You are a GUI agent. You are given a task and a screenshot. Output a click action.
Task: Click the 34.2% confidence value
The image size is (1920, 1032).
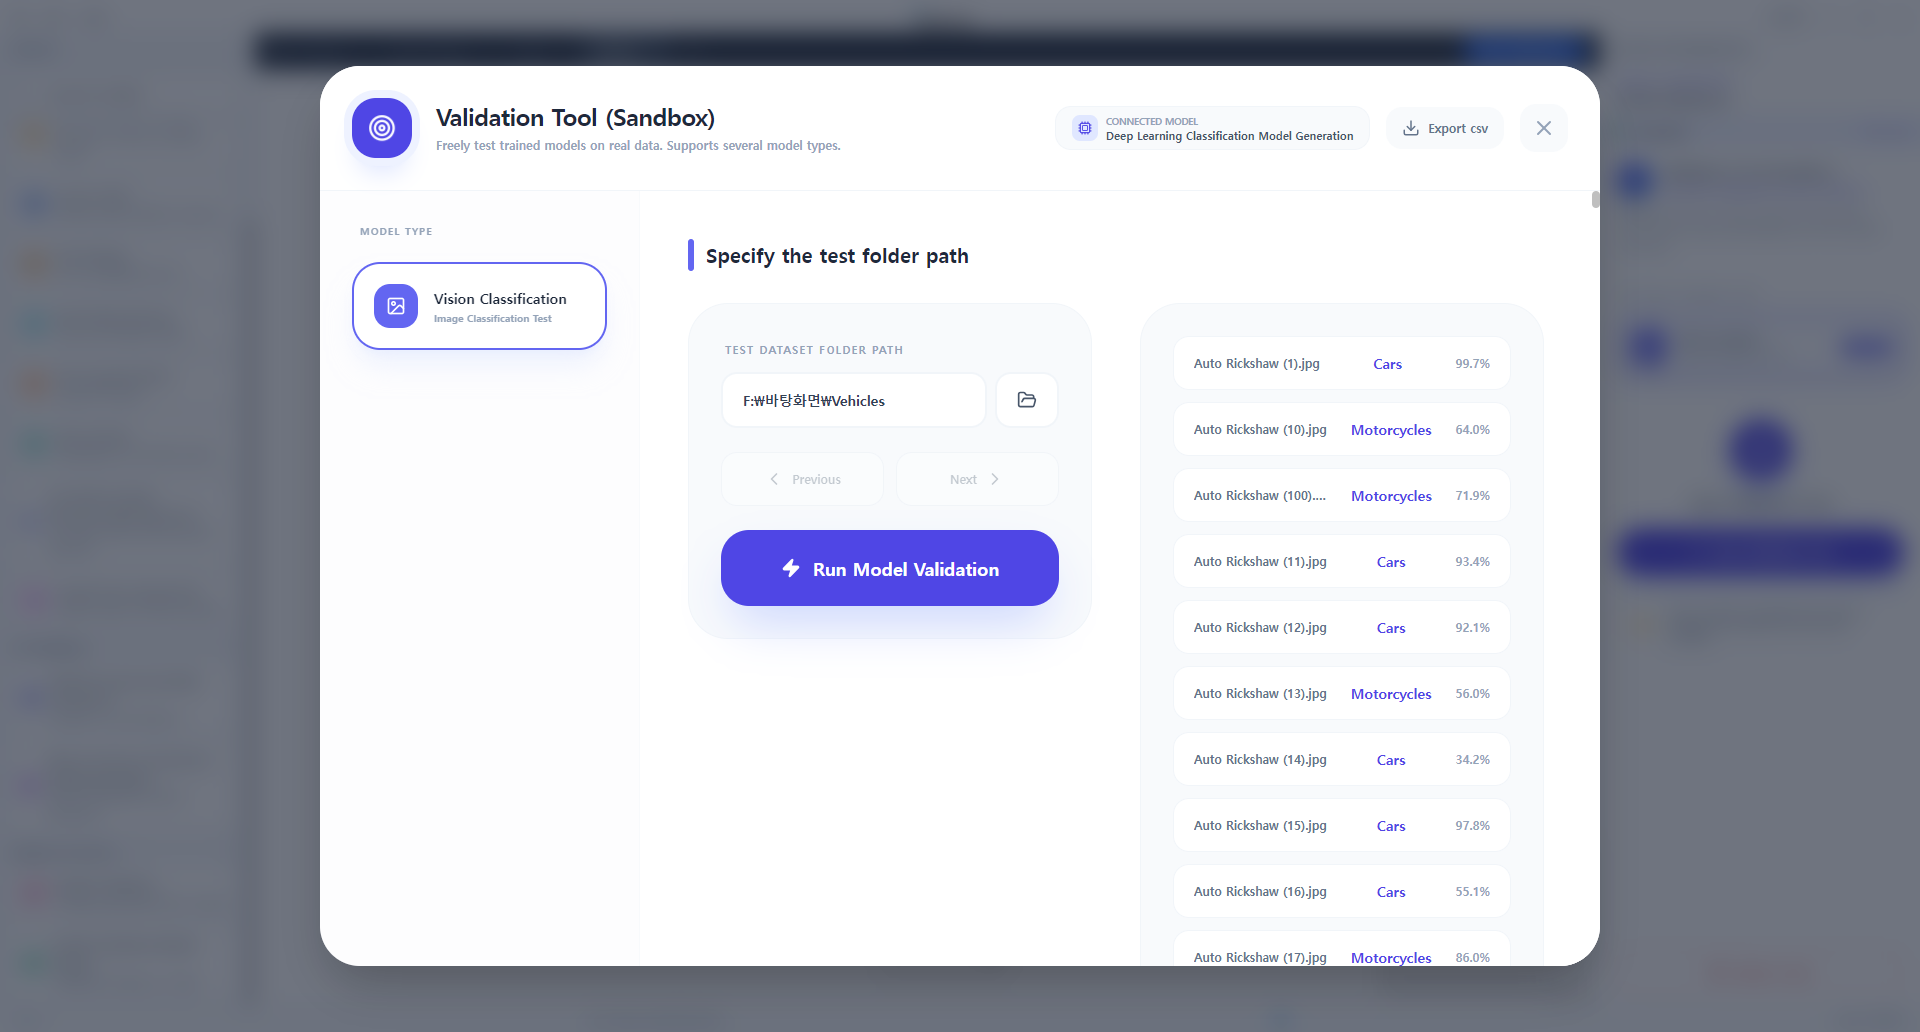coord(1472,760)
